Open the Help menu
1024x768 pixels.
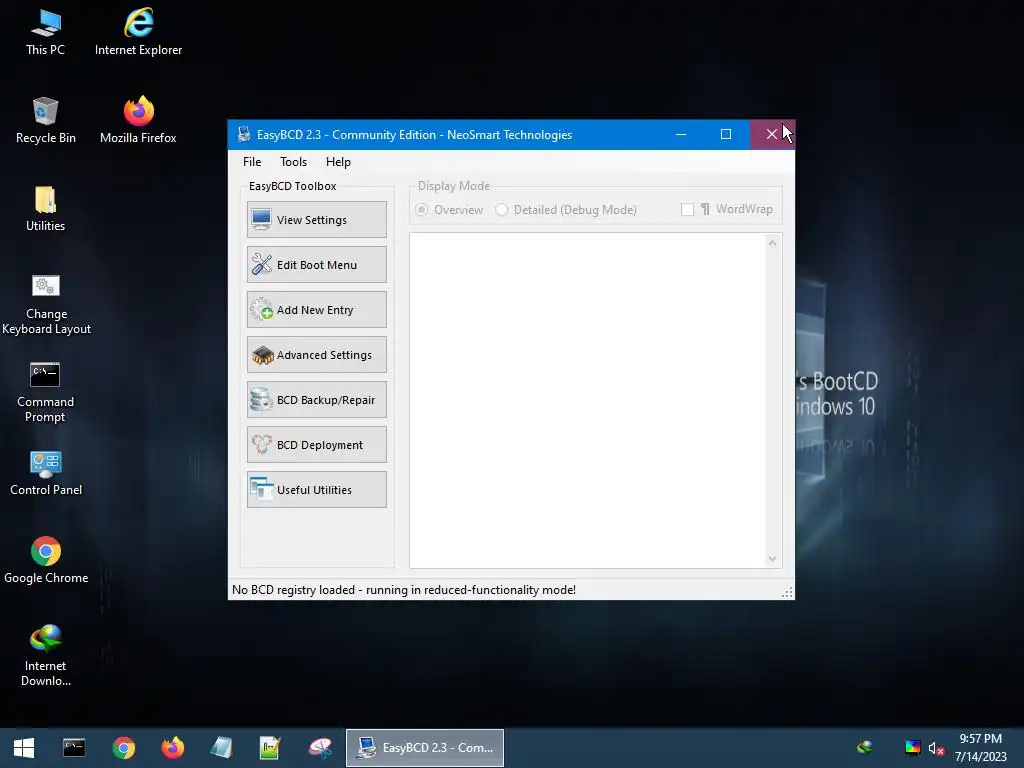coord(338,162)
